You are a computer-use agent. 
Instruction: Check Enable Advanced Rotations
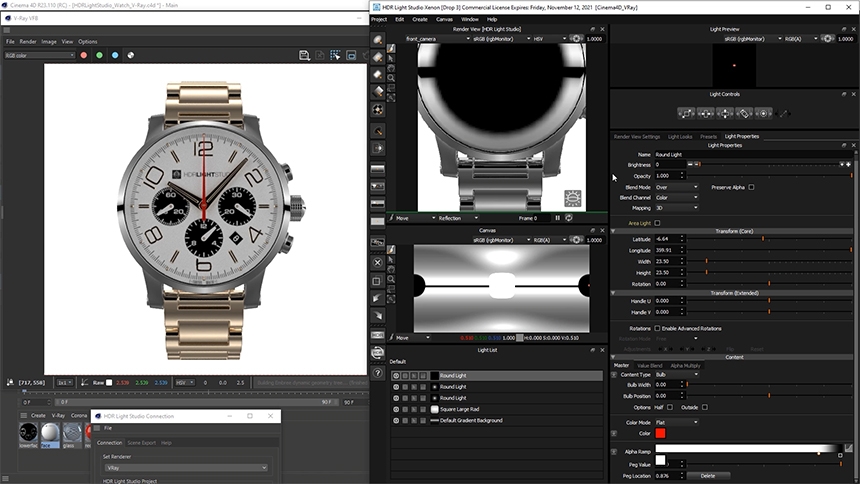657,328
